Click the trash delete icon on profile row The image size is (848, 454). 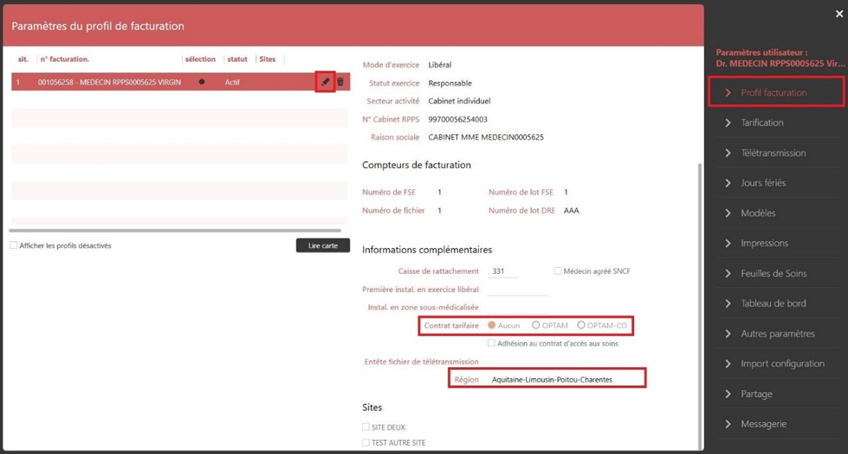pos(340,82)
